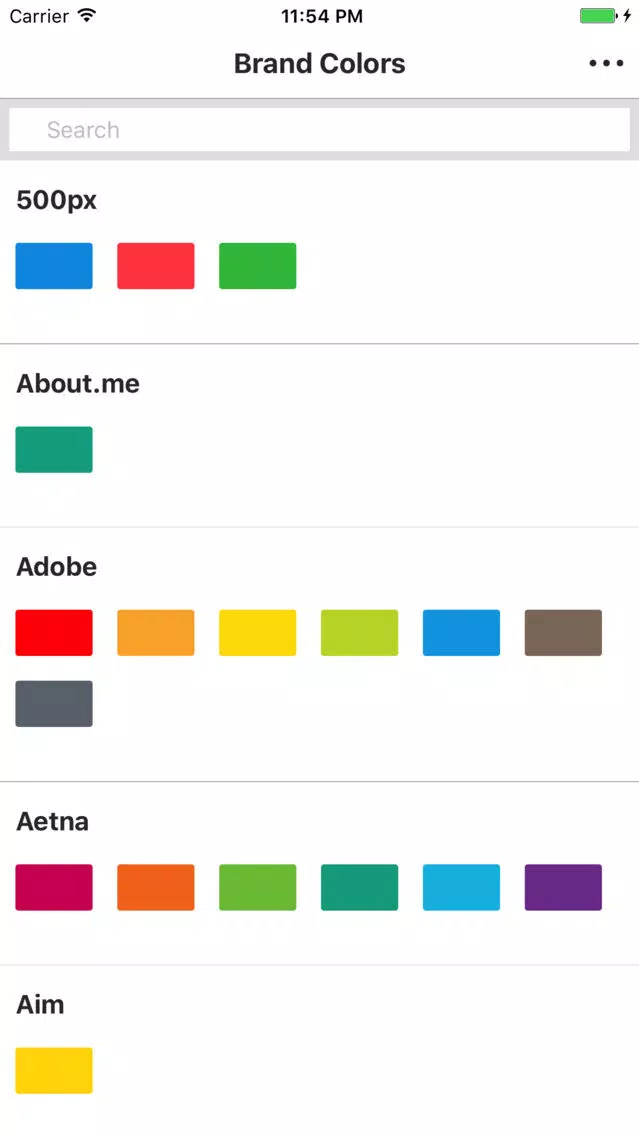This screenshot has width=639, height=1136.
Task: Pick the teal About.me color swatch
Action: point(54,449)
